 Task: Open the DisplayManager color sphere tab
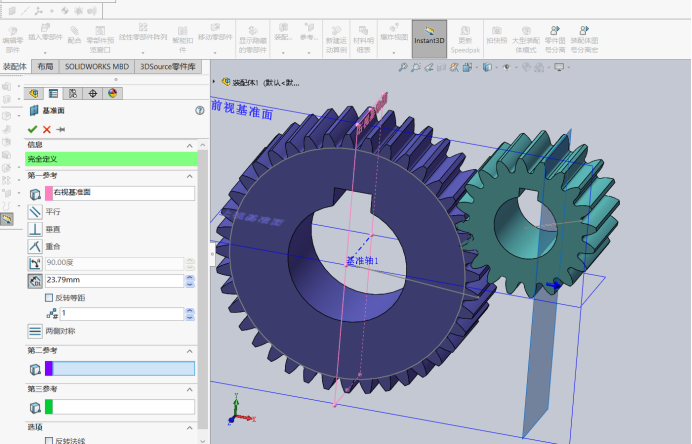[113, 93]
